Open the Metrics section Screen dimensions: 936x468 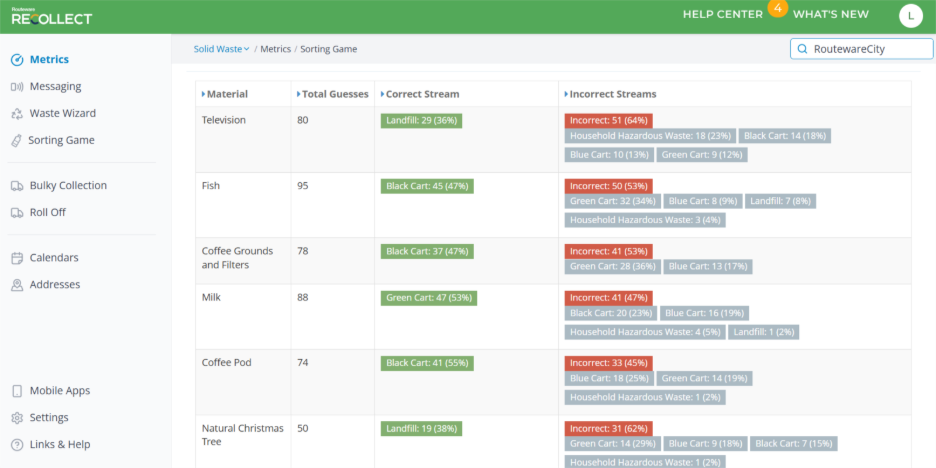click(49, 60)
